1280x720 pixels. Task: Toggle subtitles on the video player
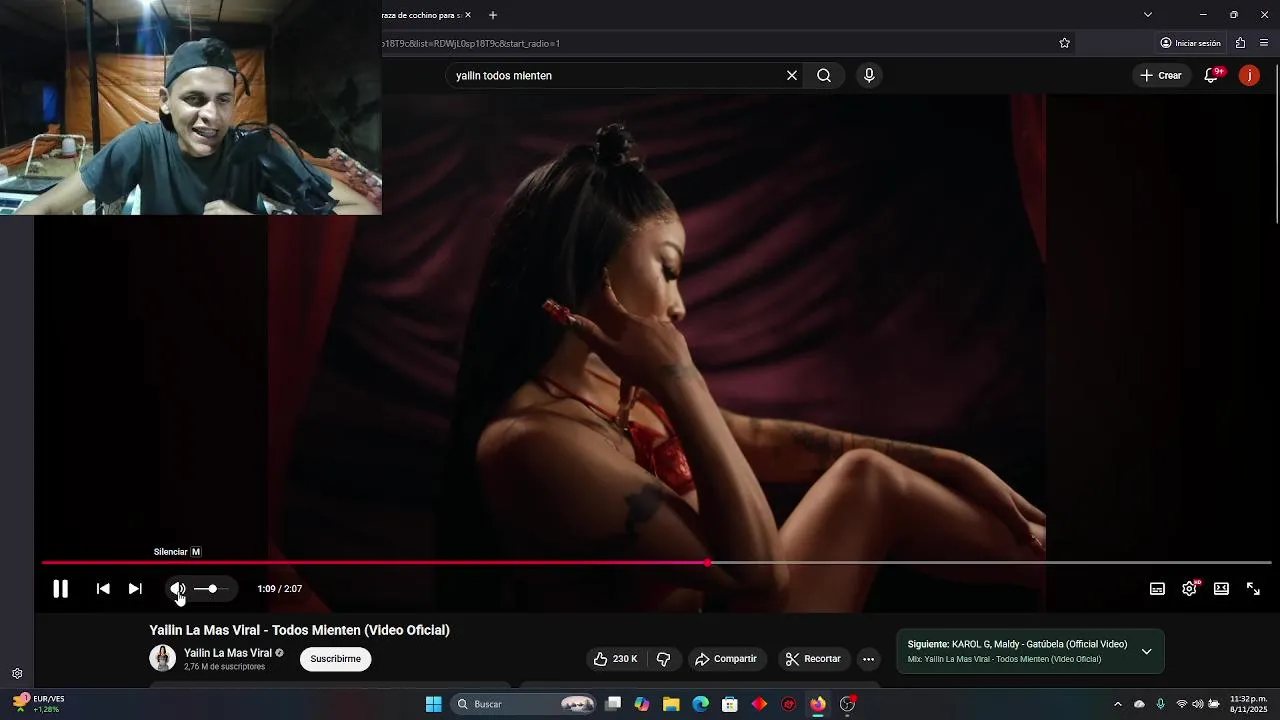(x=1157, y=589)
